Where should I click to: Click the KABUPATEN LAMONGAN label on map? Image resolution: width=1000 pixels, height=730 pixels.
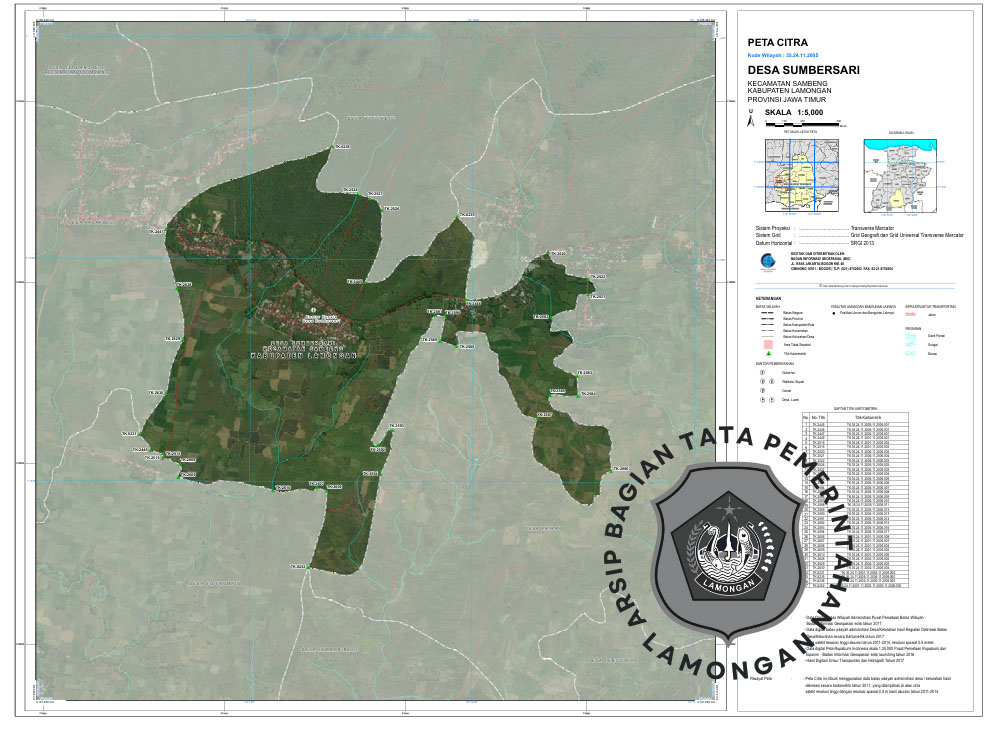coord(303,356)
